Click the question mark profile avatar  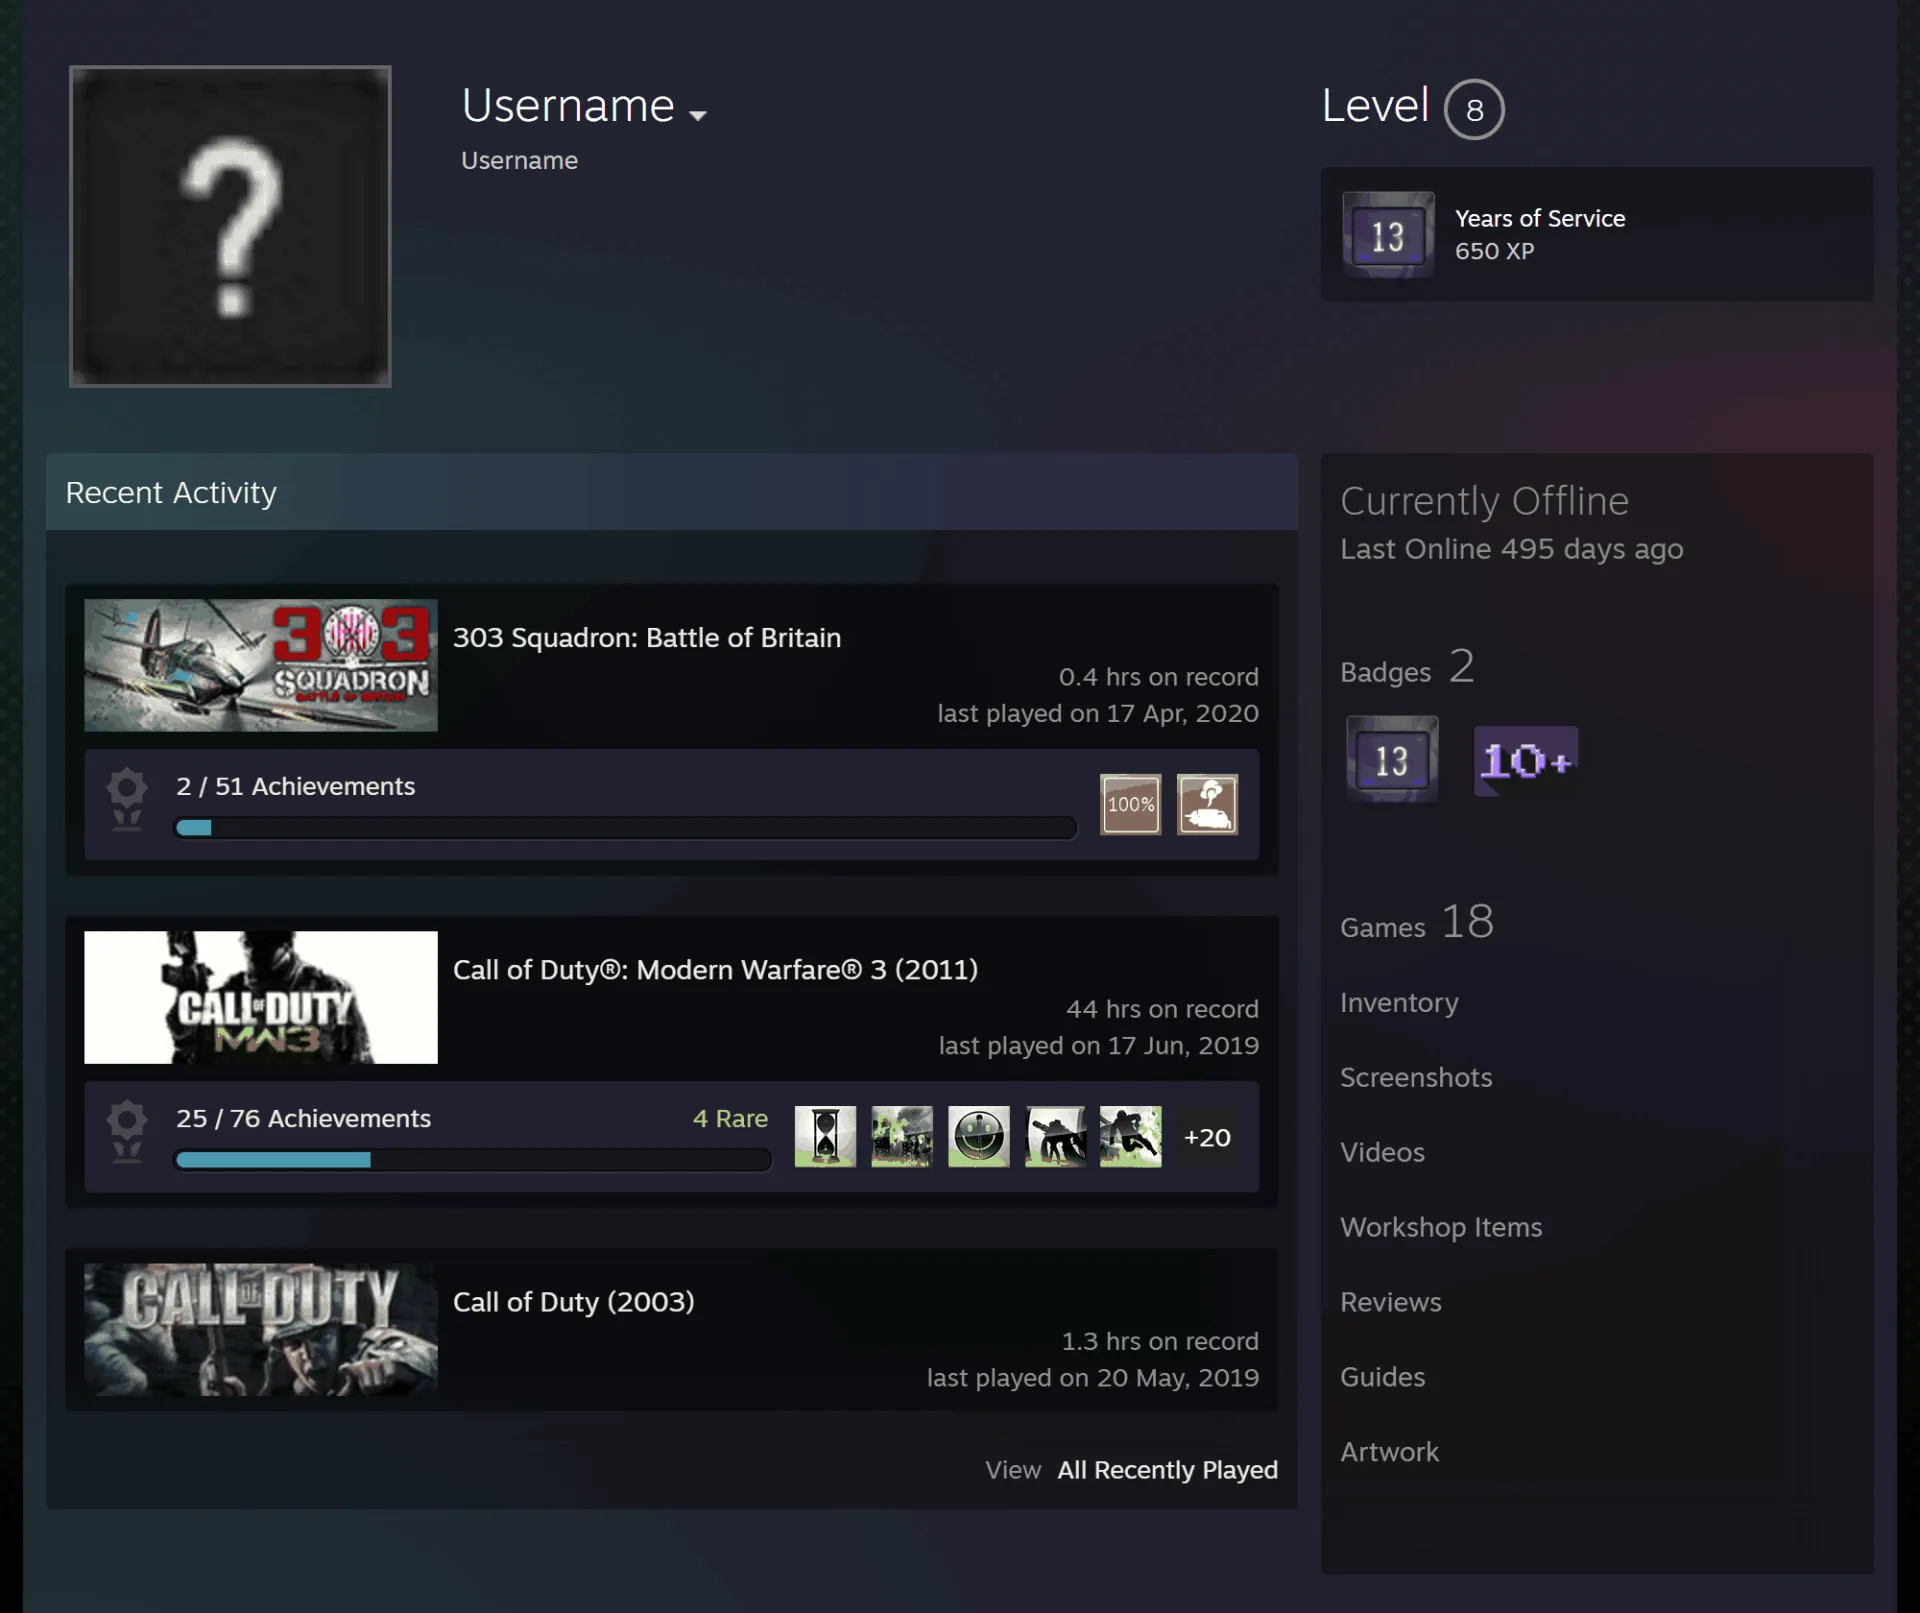pos(230,226)
